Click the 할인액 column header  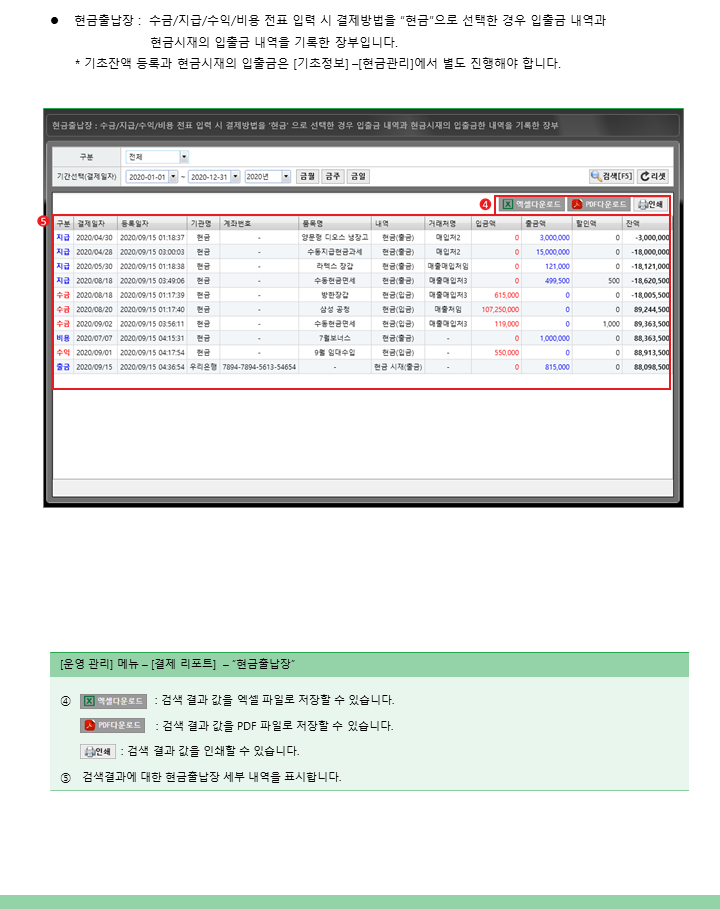click(x=597, y=223)
